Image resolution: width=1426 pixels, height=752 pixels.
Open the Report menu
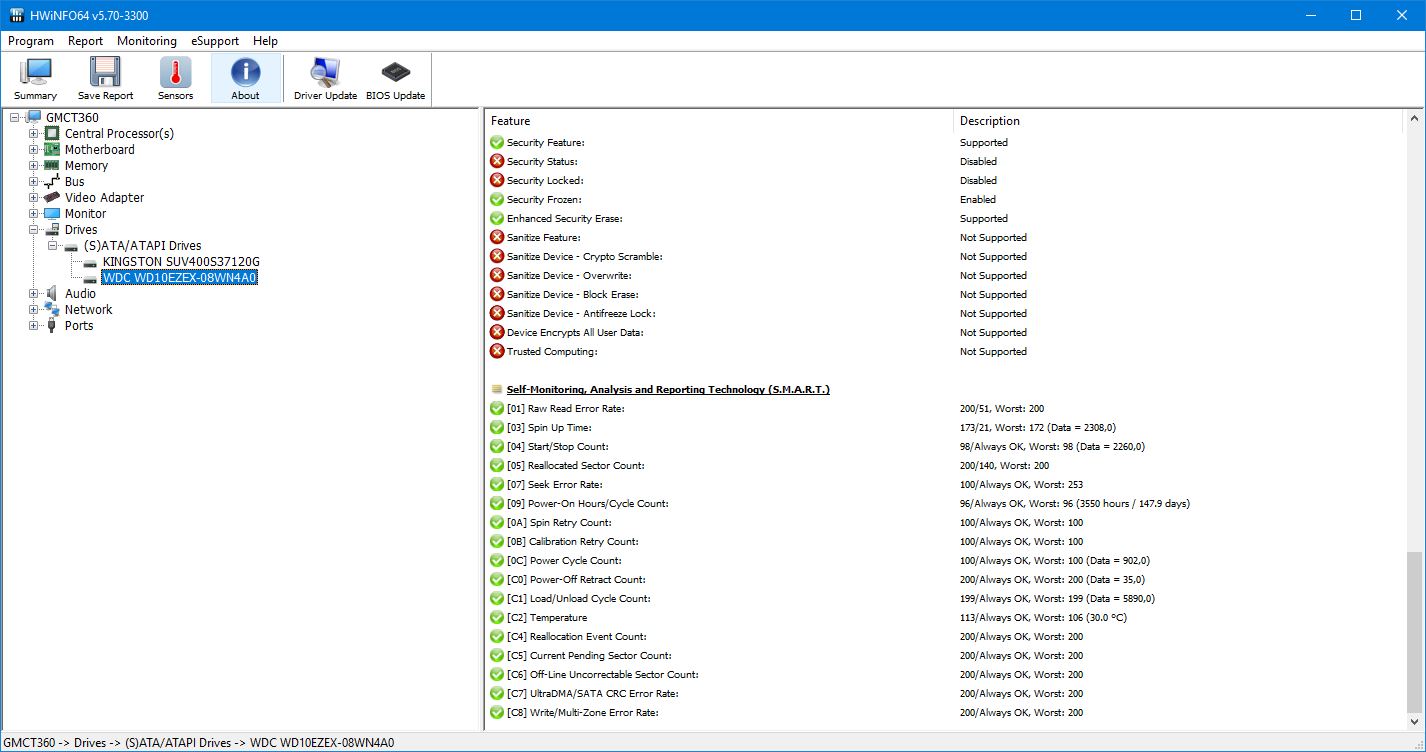tap(86, 41)
